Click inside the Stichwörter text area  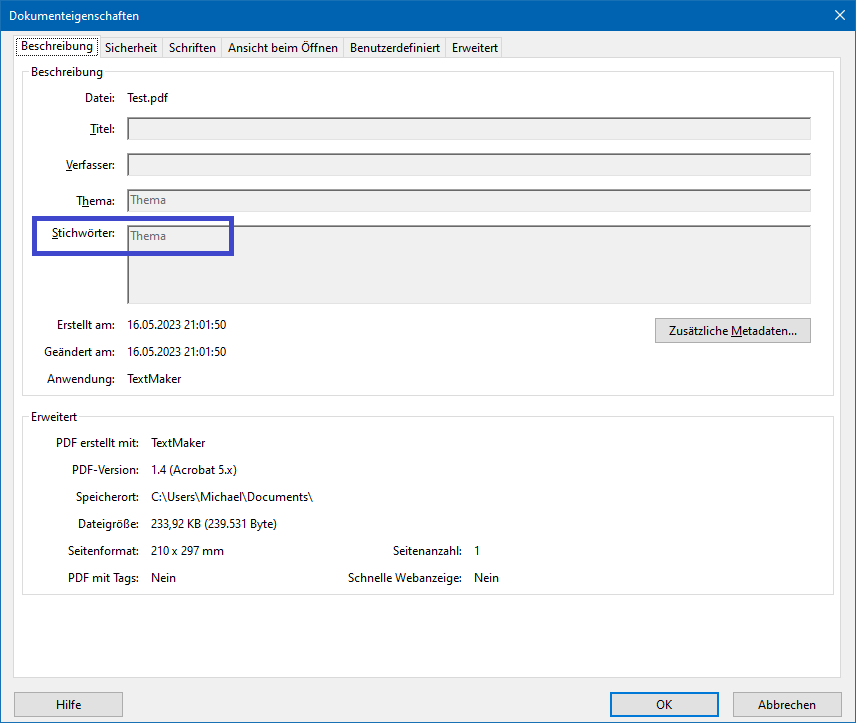[468, 264]
